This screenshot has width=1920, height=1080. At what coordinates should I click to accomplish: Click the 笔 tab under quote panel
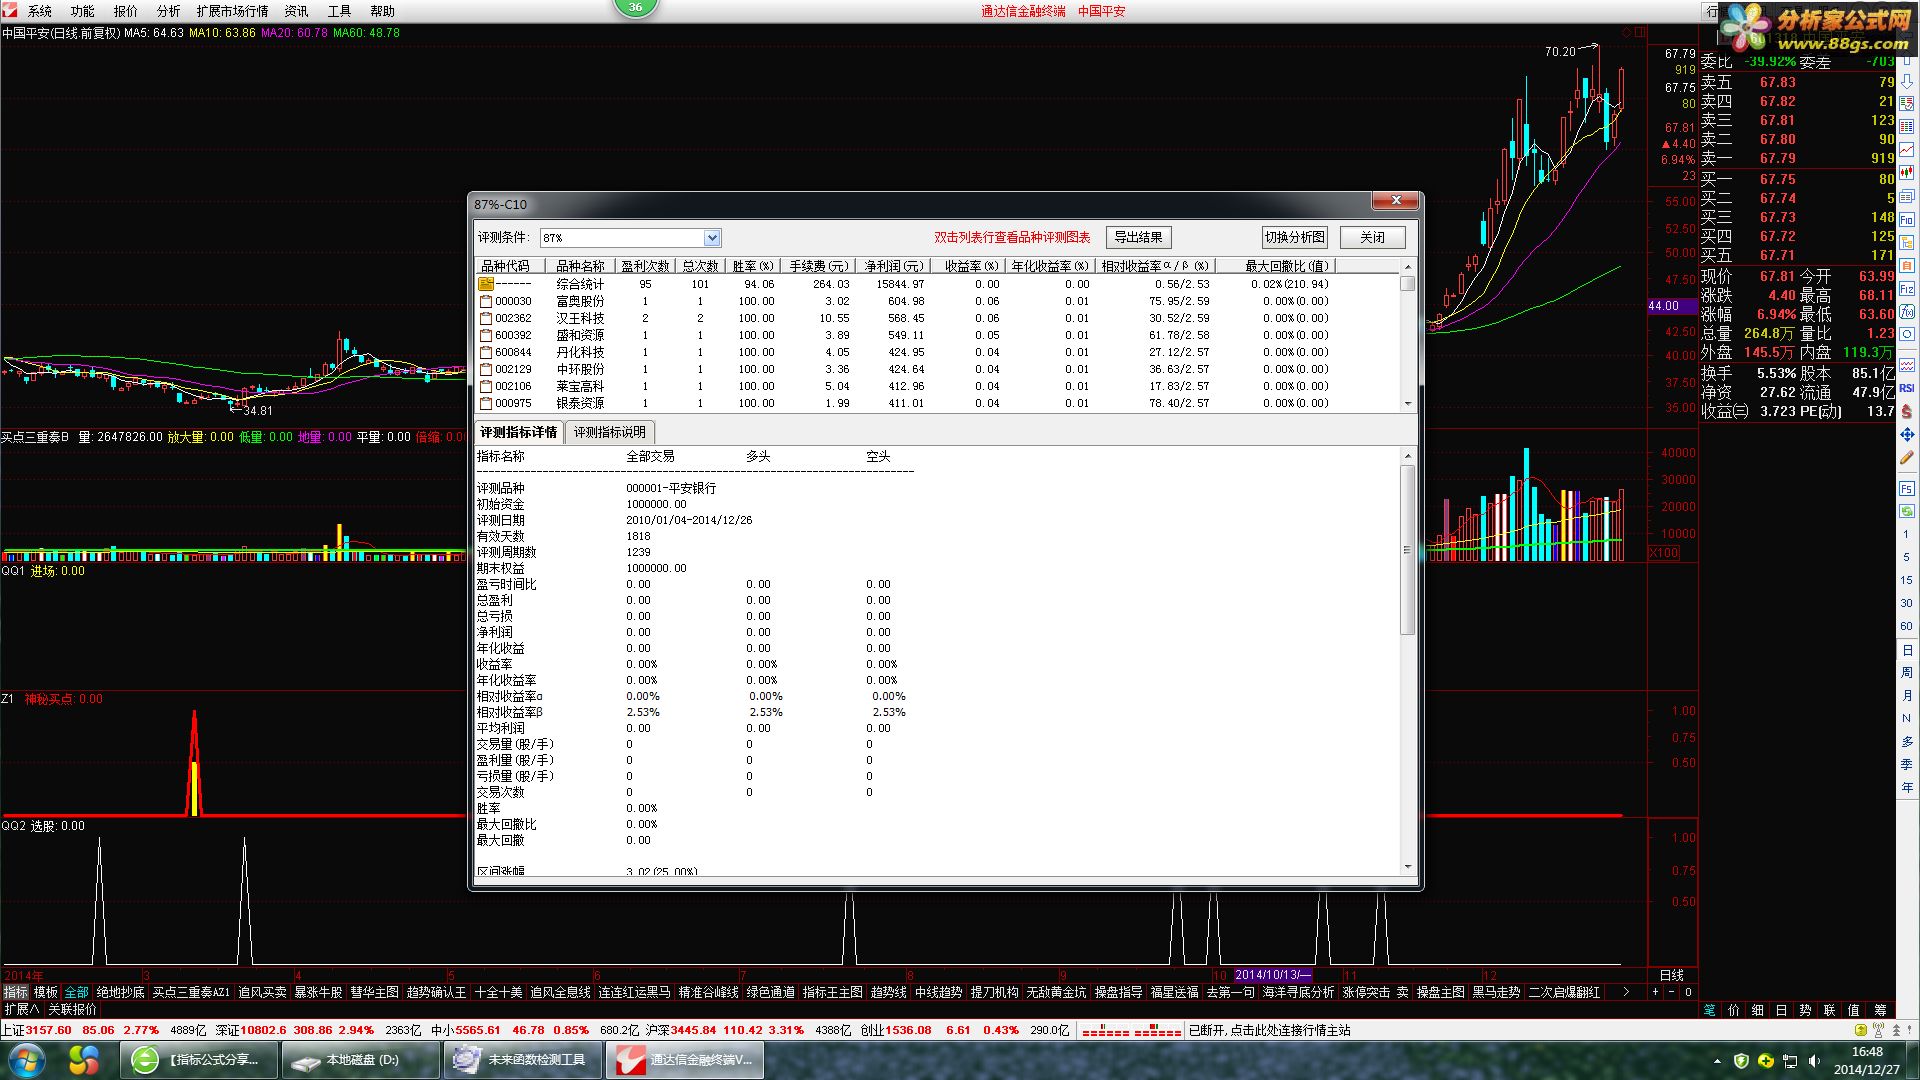(1710, 1010)
